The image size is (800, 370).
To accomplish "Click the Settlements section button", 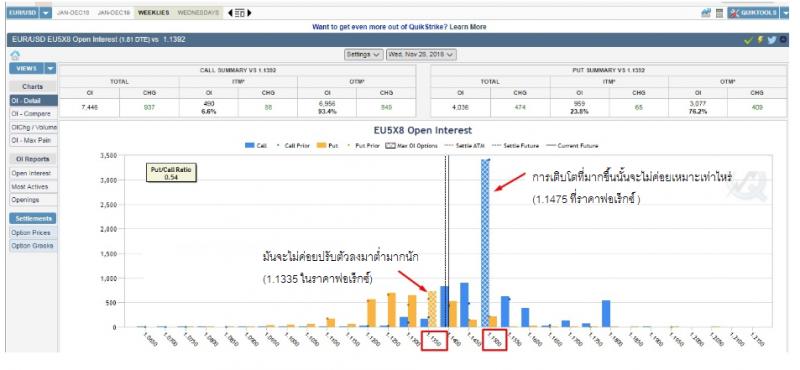I will (x=33, y=218).
